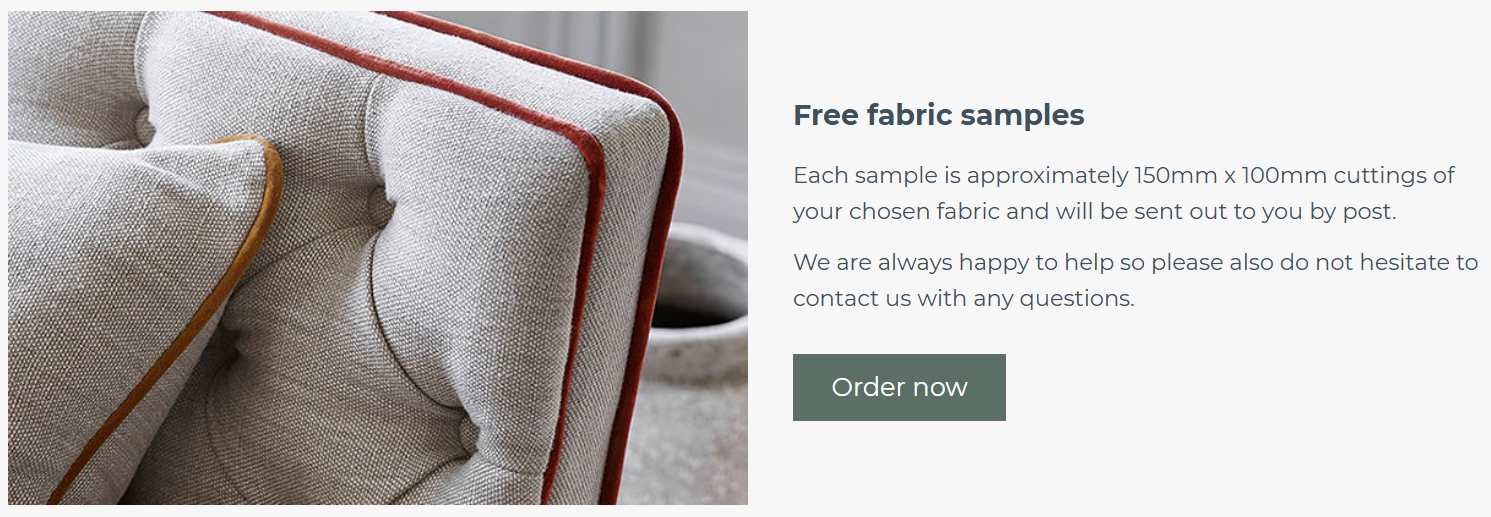Click the word "Free" in the heading
This screenshot has width=1491, height=517.
(826, 115)
